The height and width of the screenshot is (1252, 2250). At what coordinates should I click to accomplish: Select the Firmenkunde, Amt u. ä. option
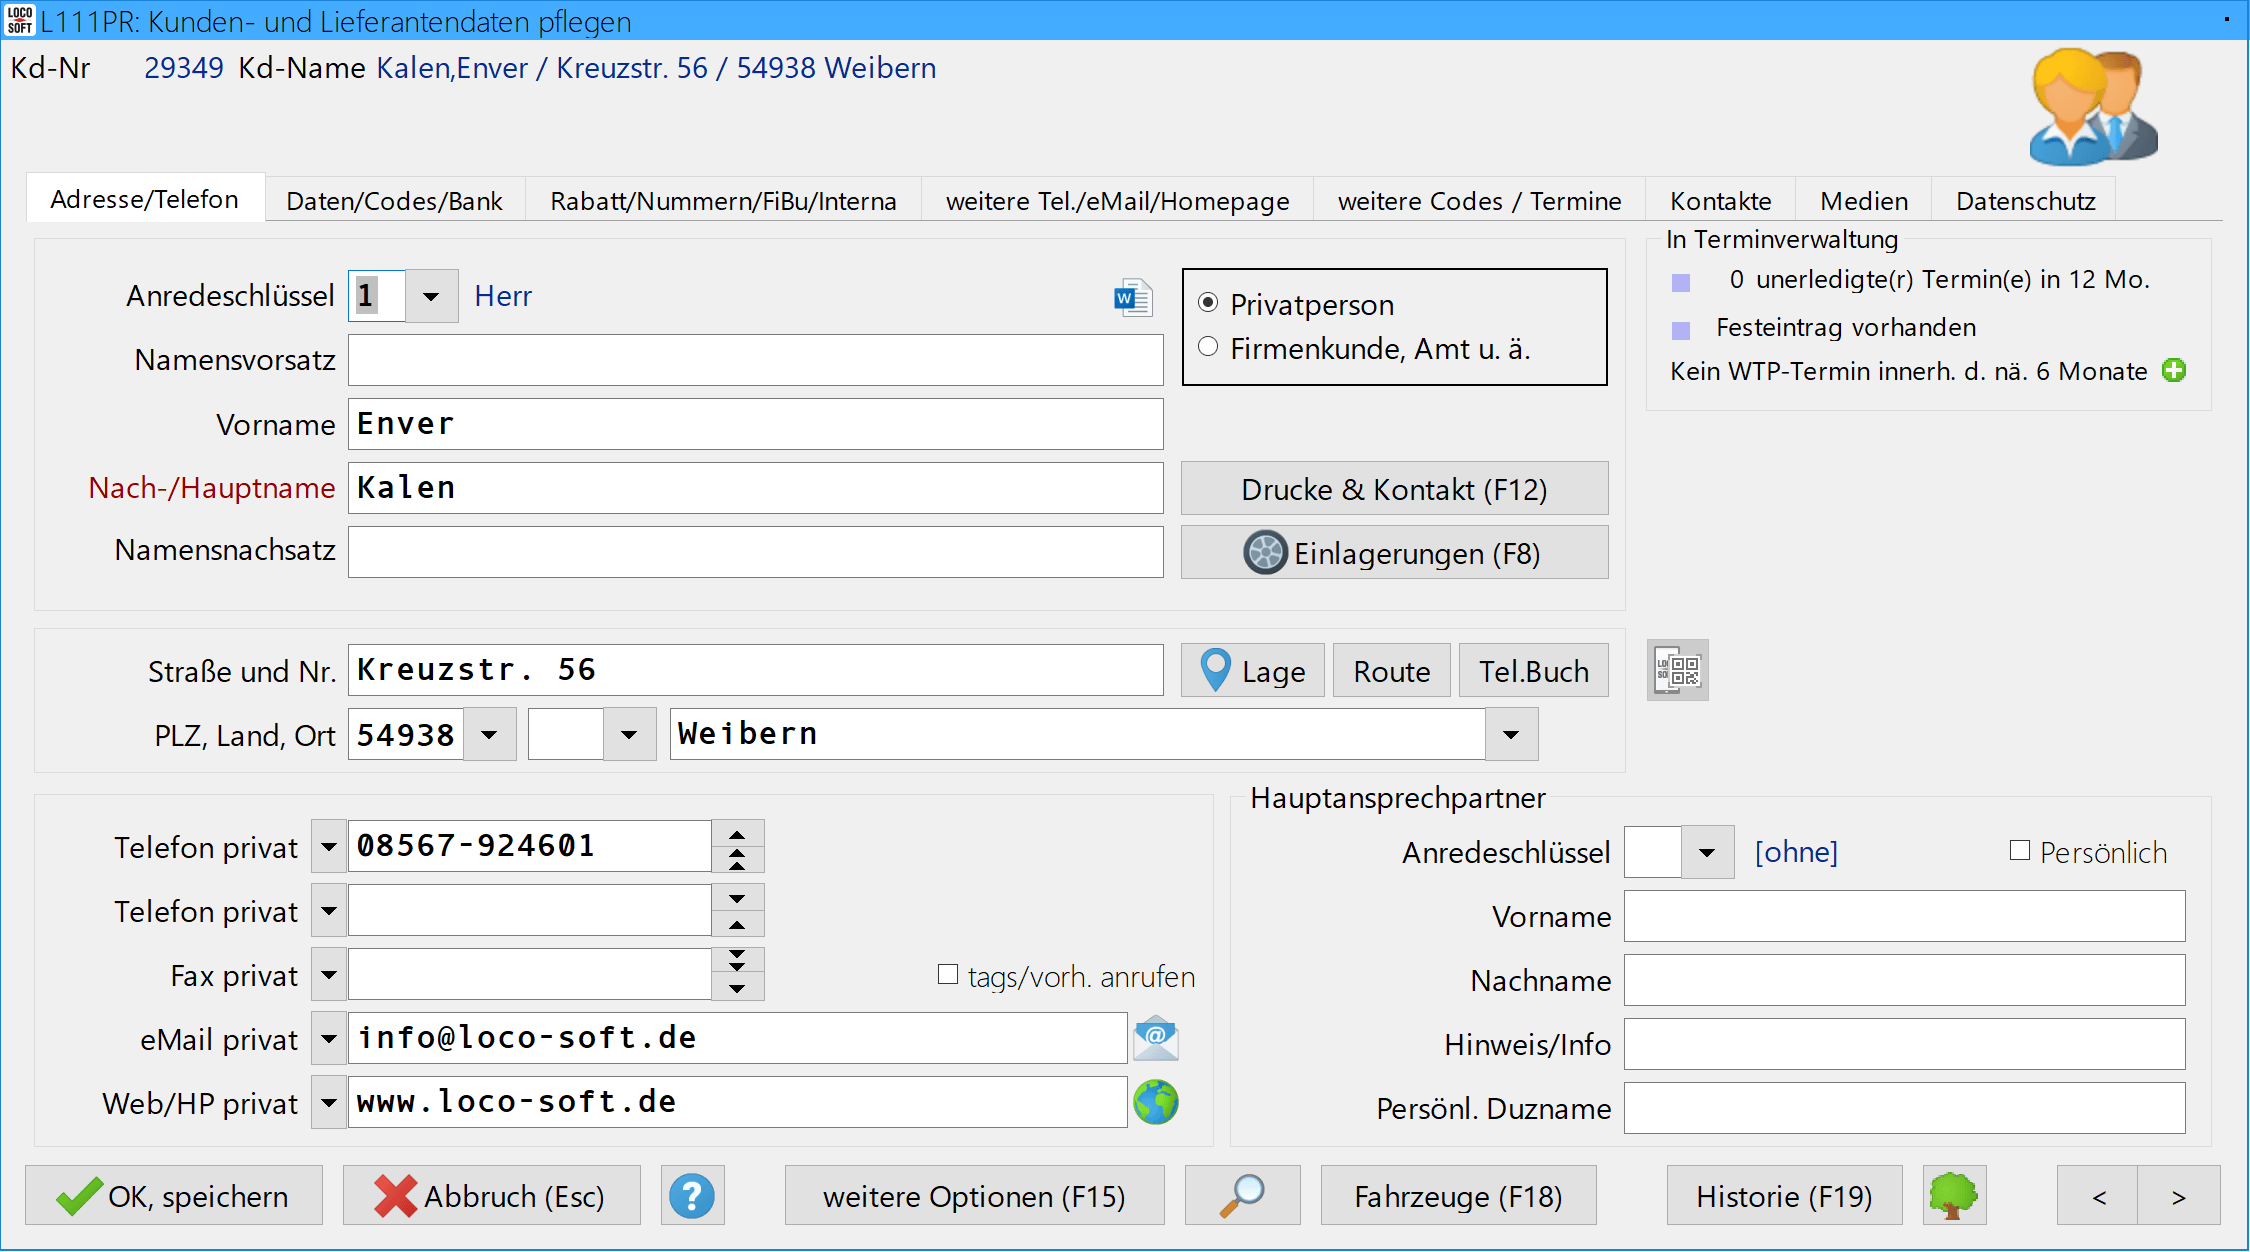tap(1209, 347)
